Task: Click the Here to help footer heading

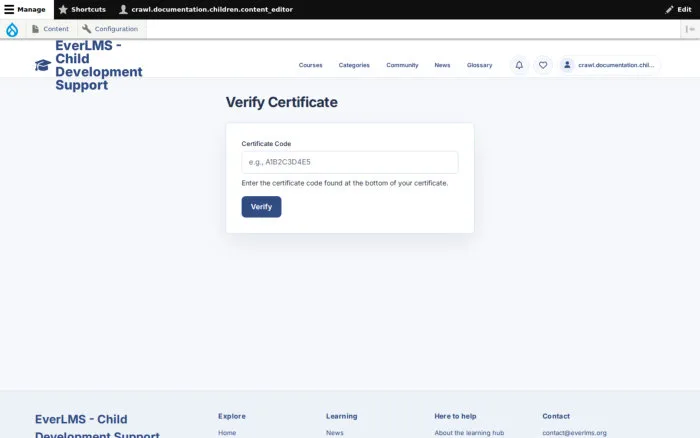Action: pyautogui.click(x=455, y=416)
